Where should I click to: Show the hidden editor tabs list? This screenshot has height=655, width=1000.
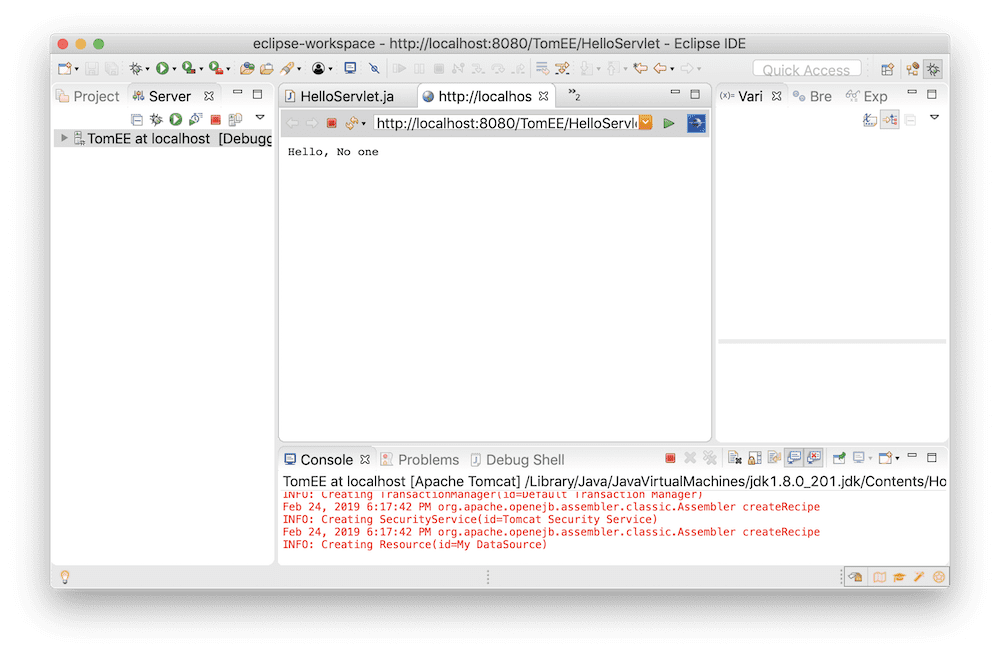tap(574, 95)
